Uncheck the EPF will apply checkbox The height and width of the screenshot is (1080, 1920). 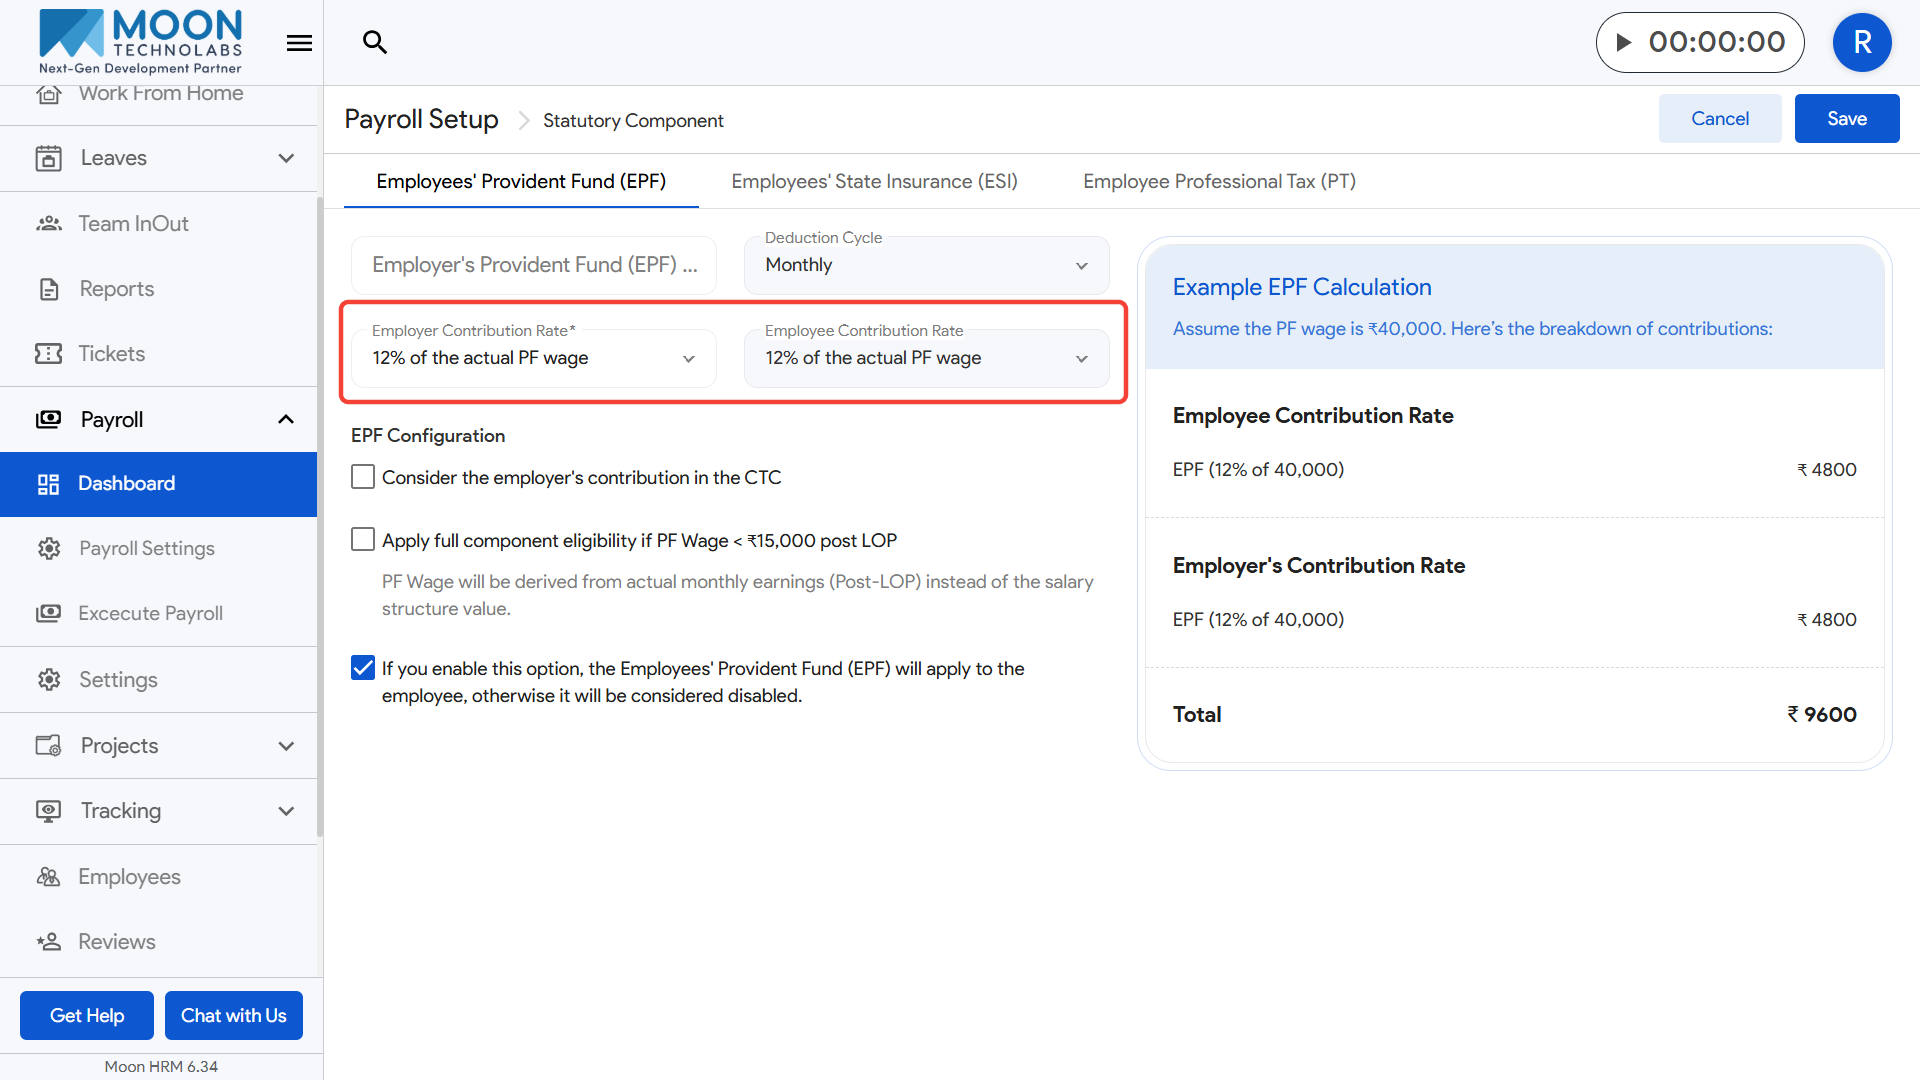click(x=363, y=668)
